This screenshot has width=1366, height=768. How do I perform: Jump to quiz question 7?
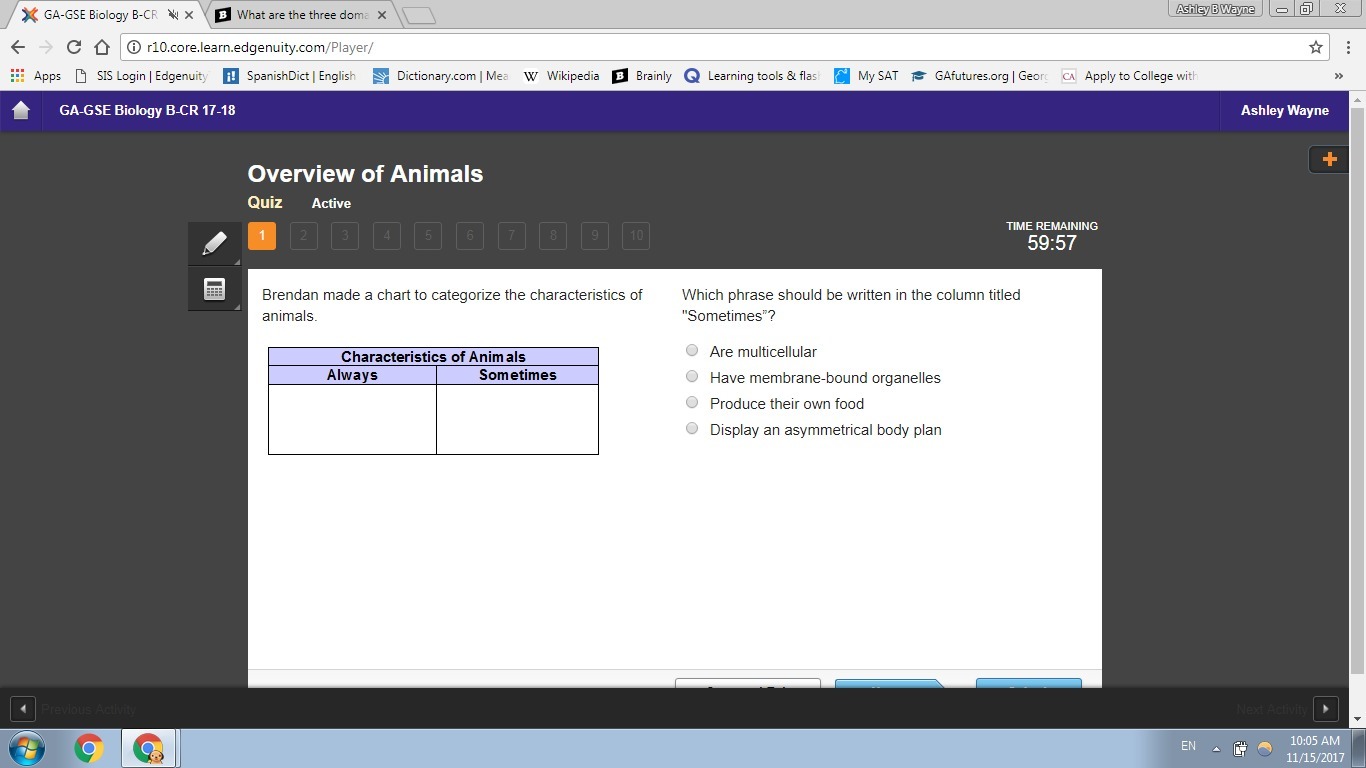pos(511,236)
